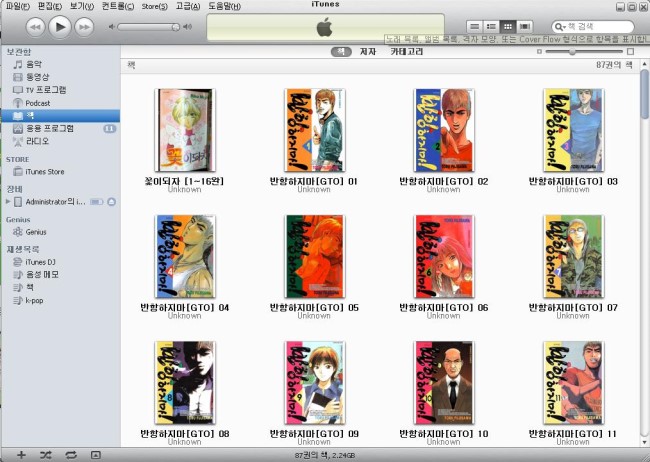Switch to Cover Flow view
This screenshot has height=462, width=650.
(x=524, y=27)
